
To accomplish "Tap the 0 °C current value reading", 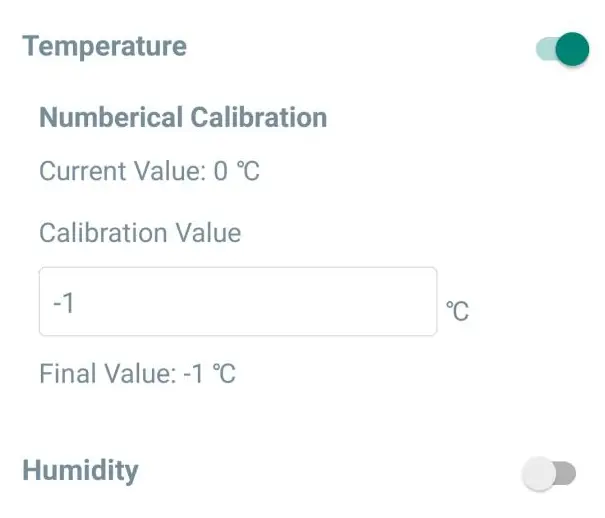I will click(x=237, y=171).
